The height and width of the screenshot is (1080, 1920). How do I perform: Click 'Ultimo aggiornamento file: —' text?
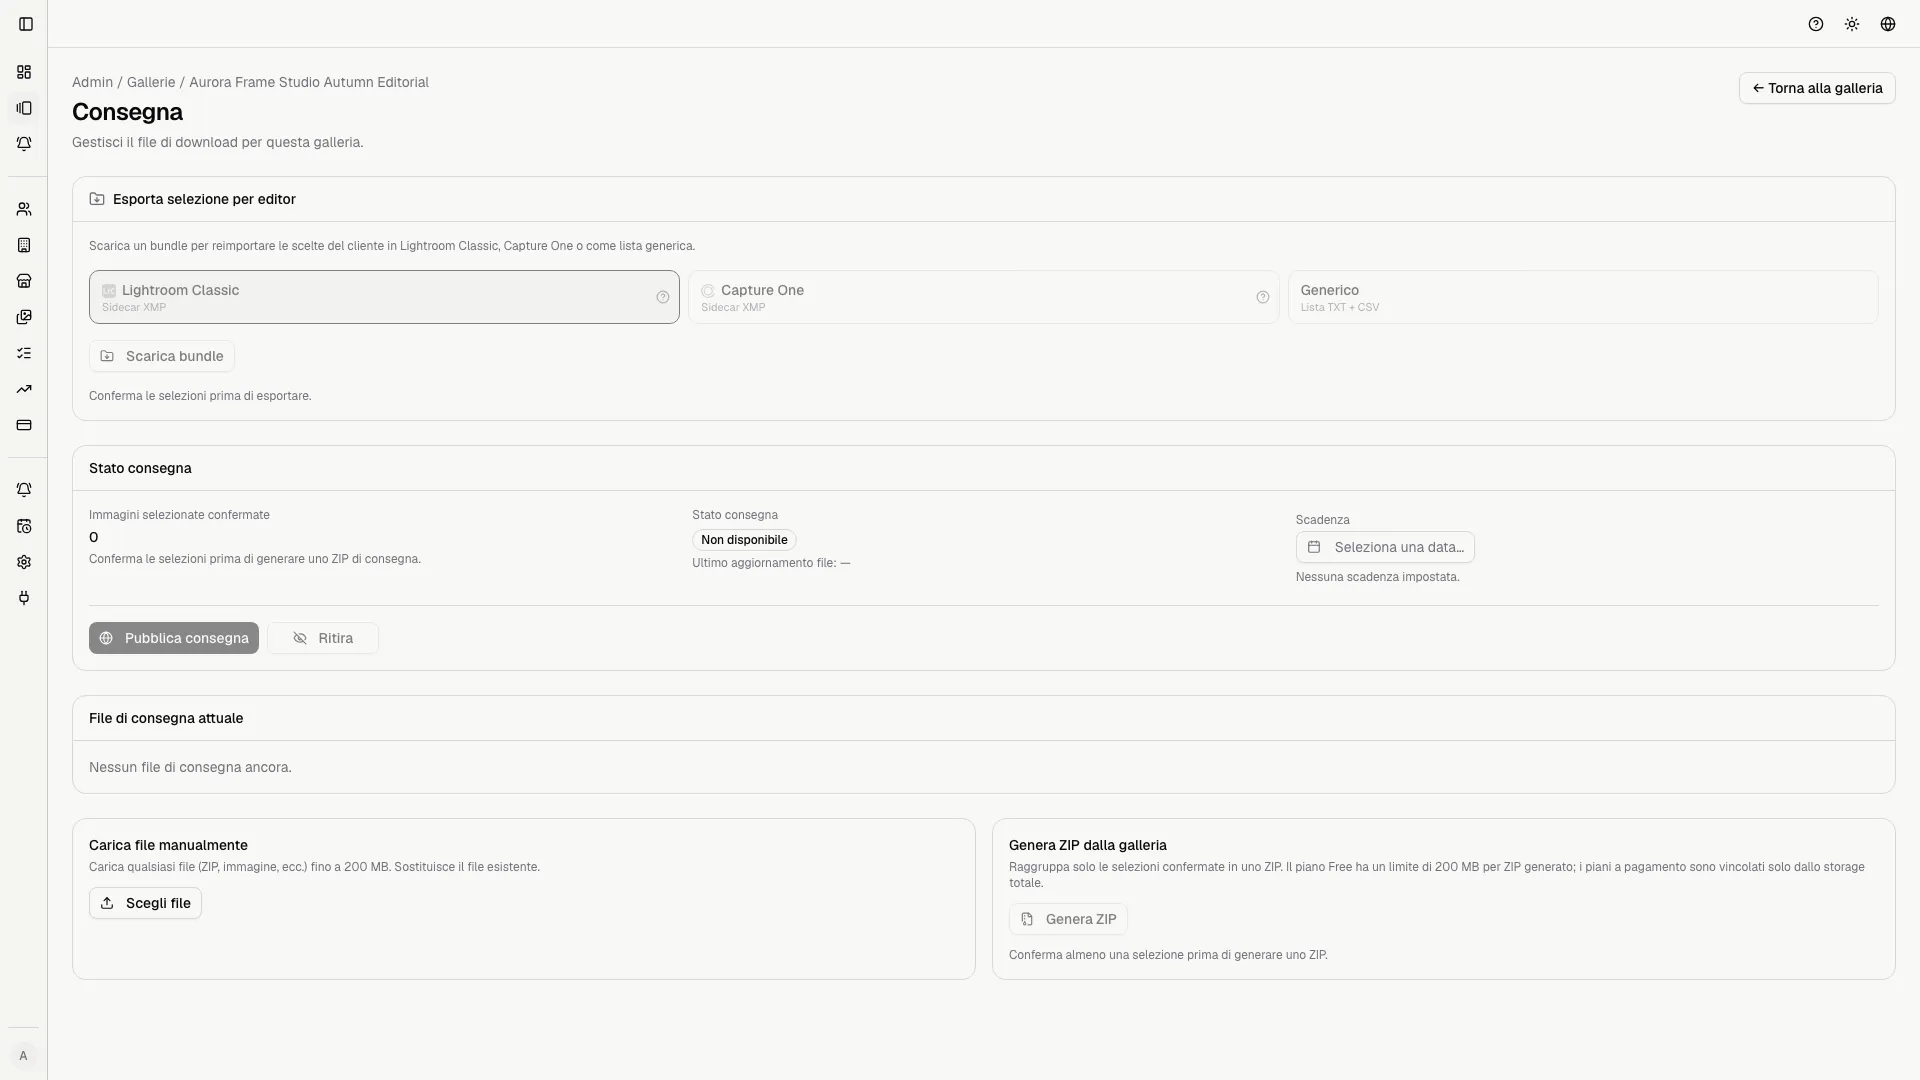point(771,563)
